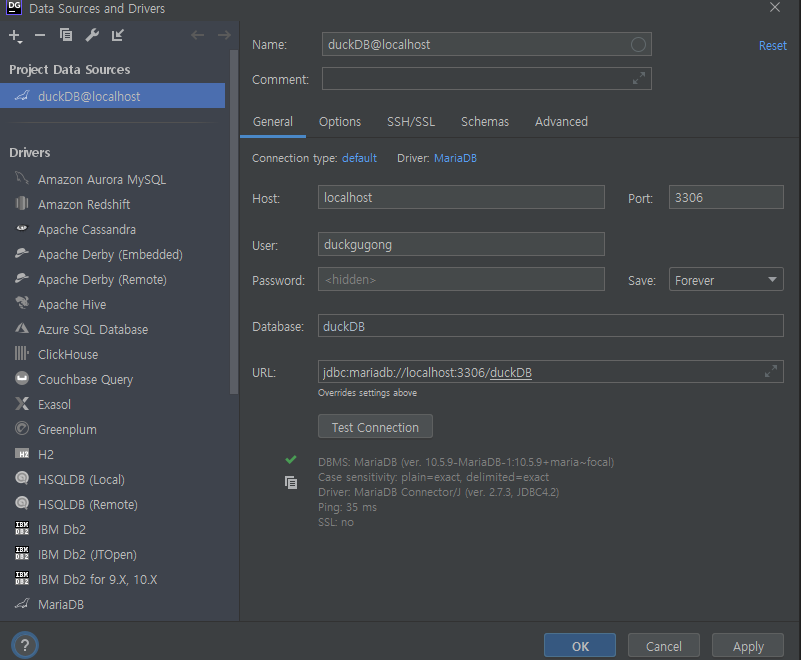Select Amazon Aurora MySQL driver

[114, 179]
